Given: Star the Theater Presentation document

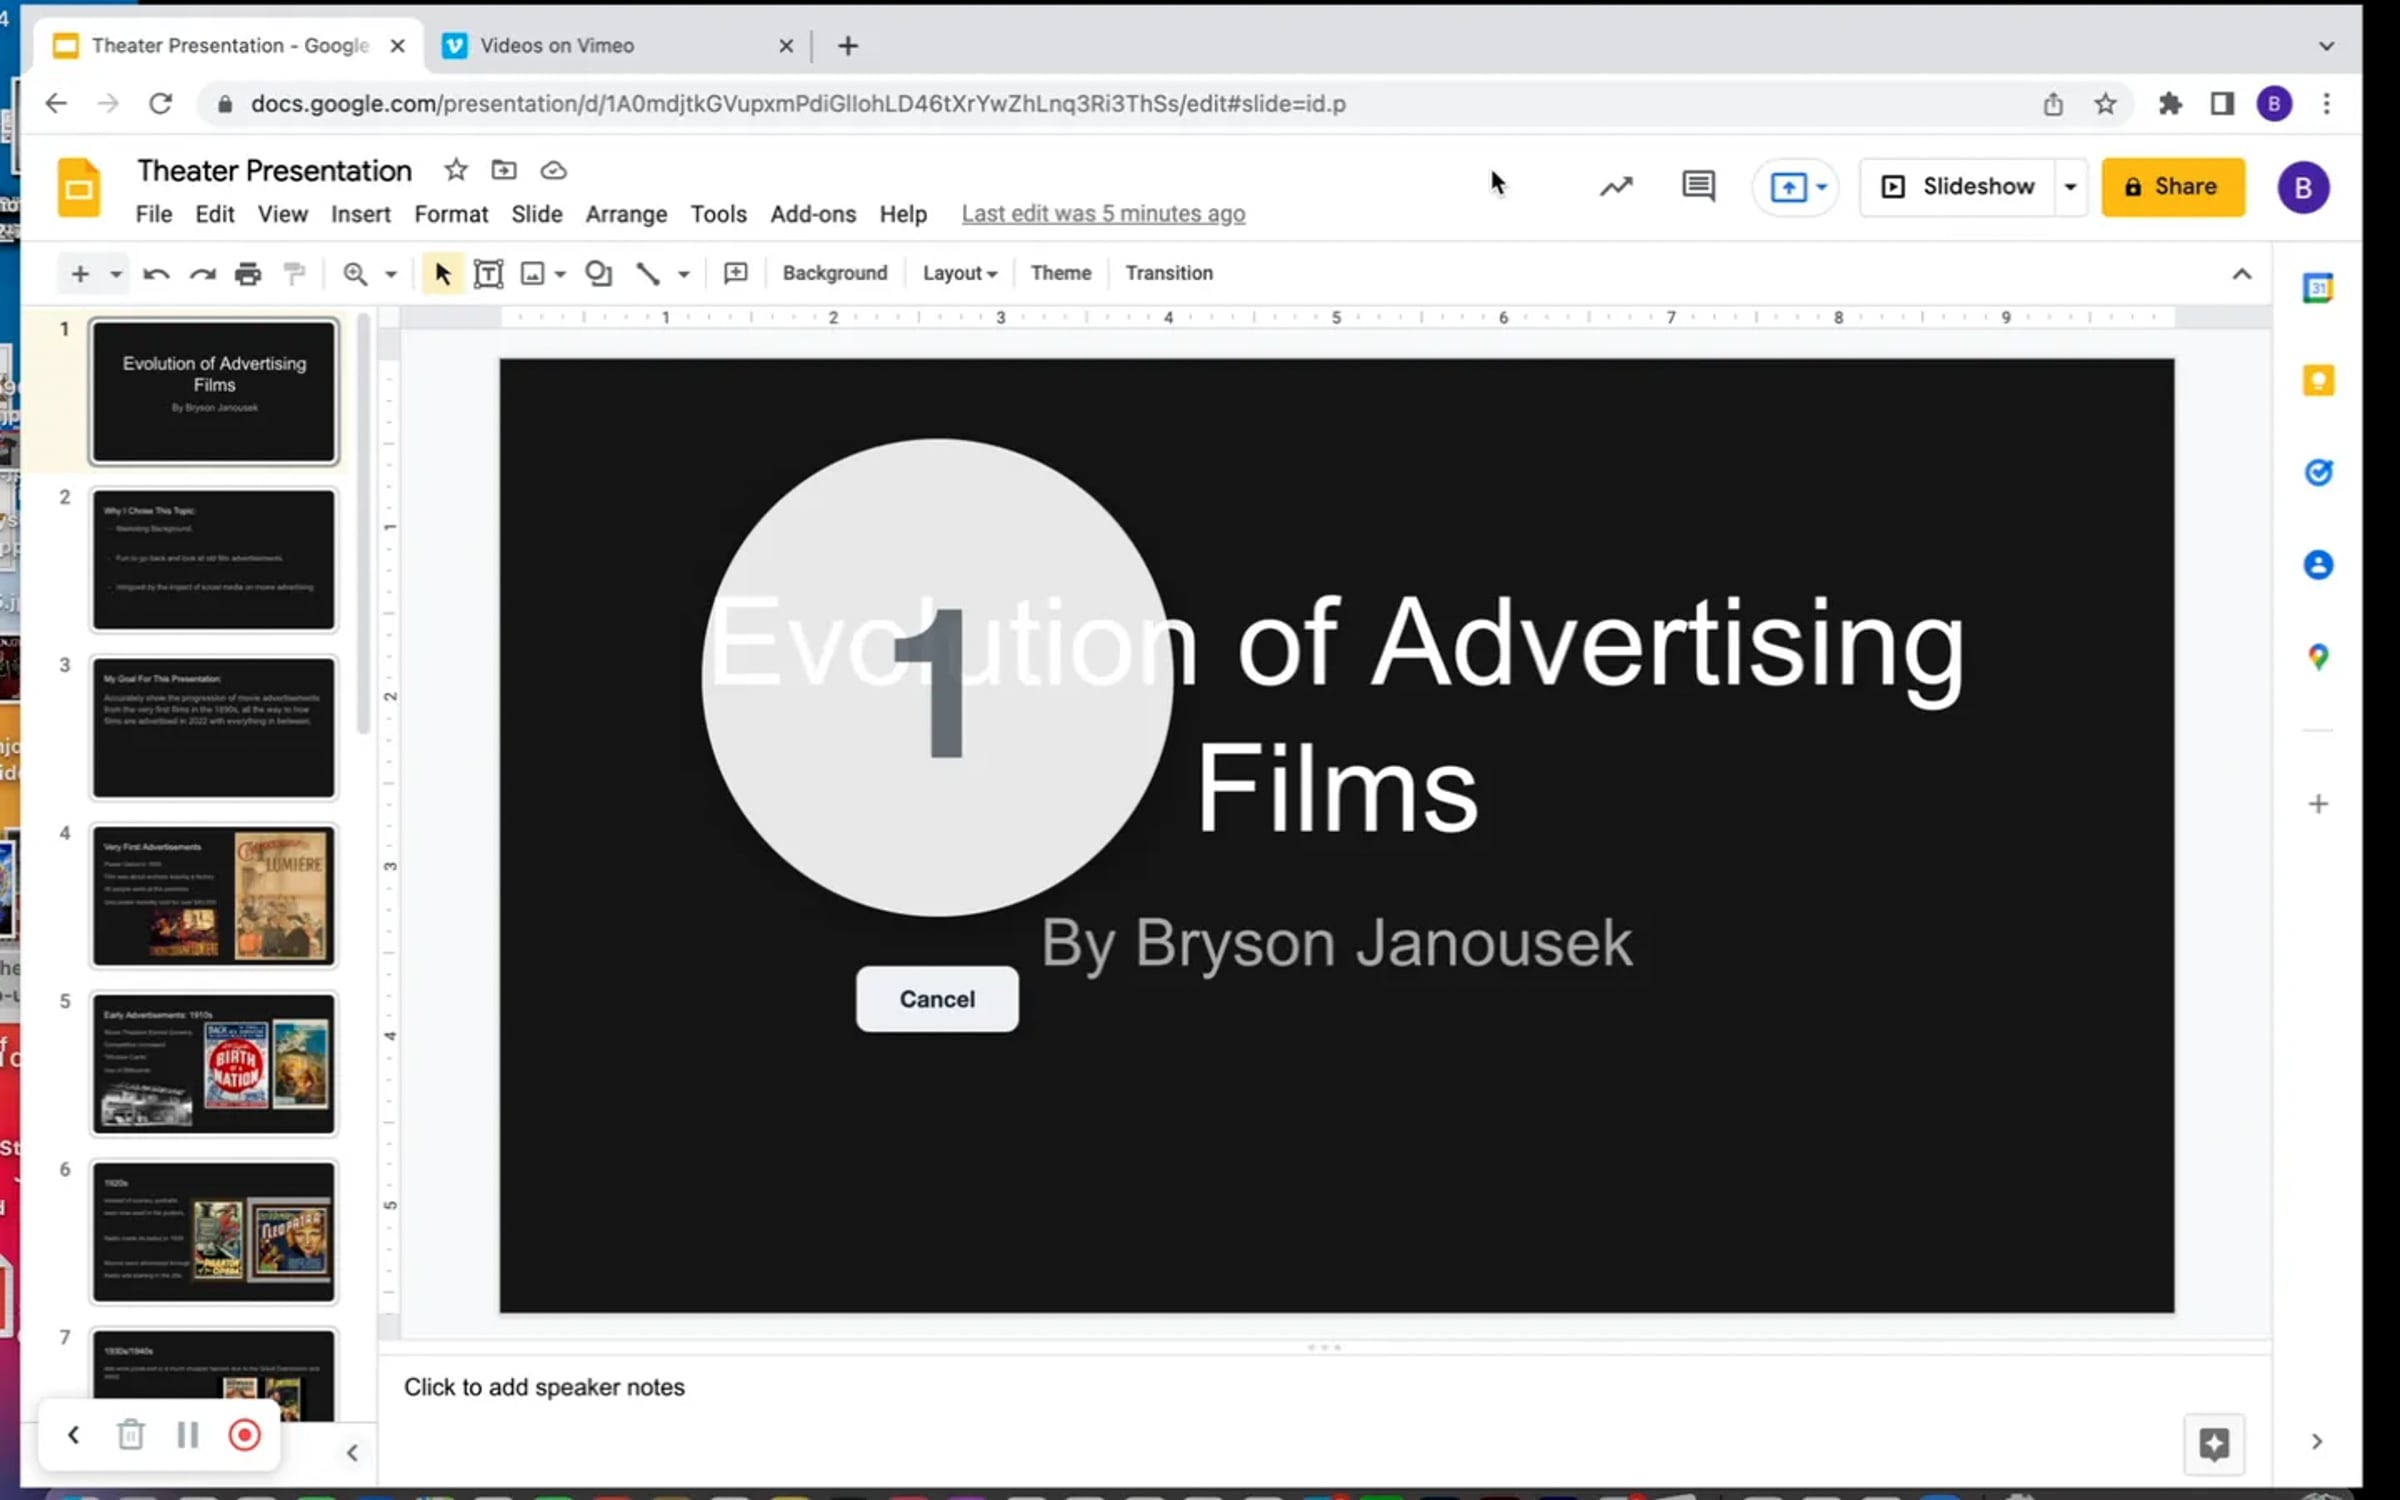Looking at the screenshot, I should pyautogui.click(x=456, y=170).
